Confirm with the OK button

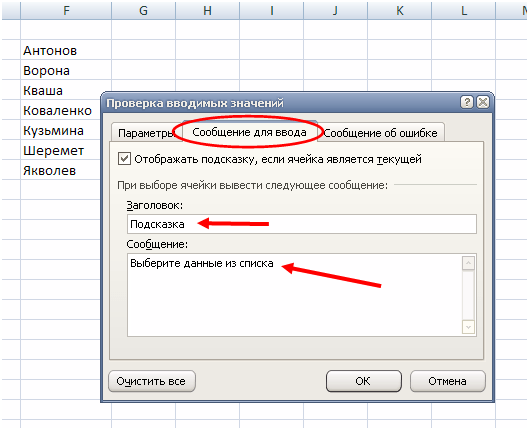point(364,381)
